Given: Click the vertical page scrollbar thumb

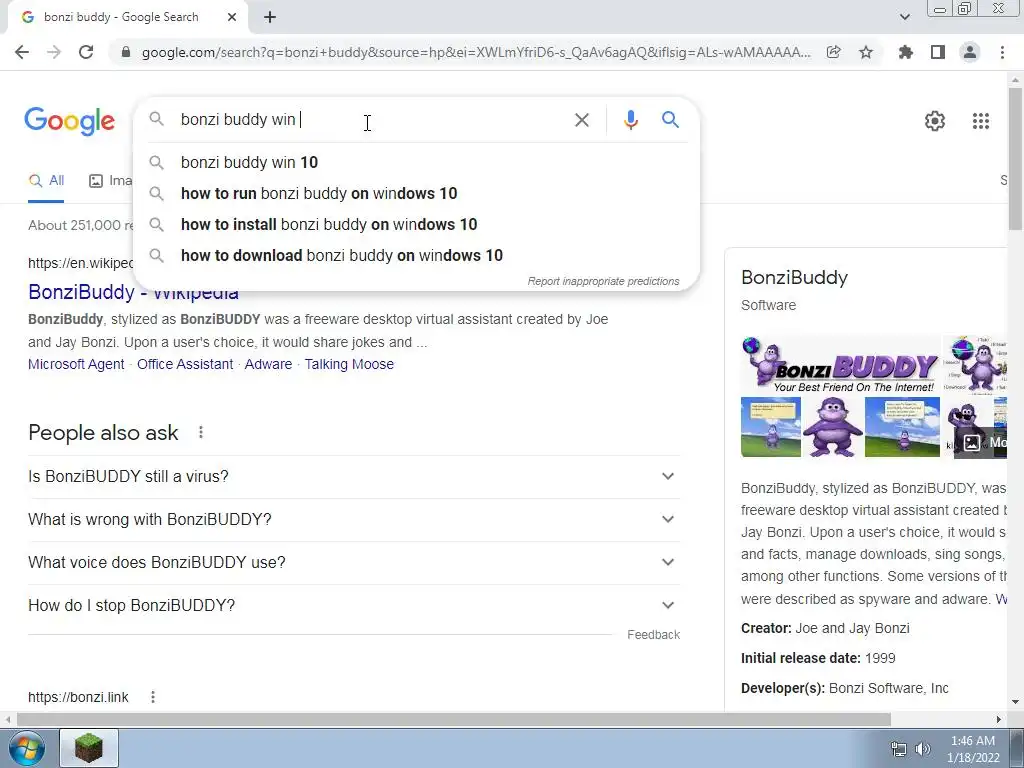Looking at the screenshot, I should tap(1015, 159).
